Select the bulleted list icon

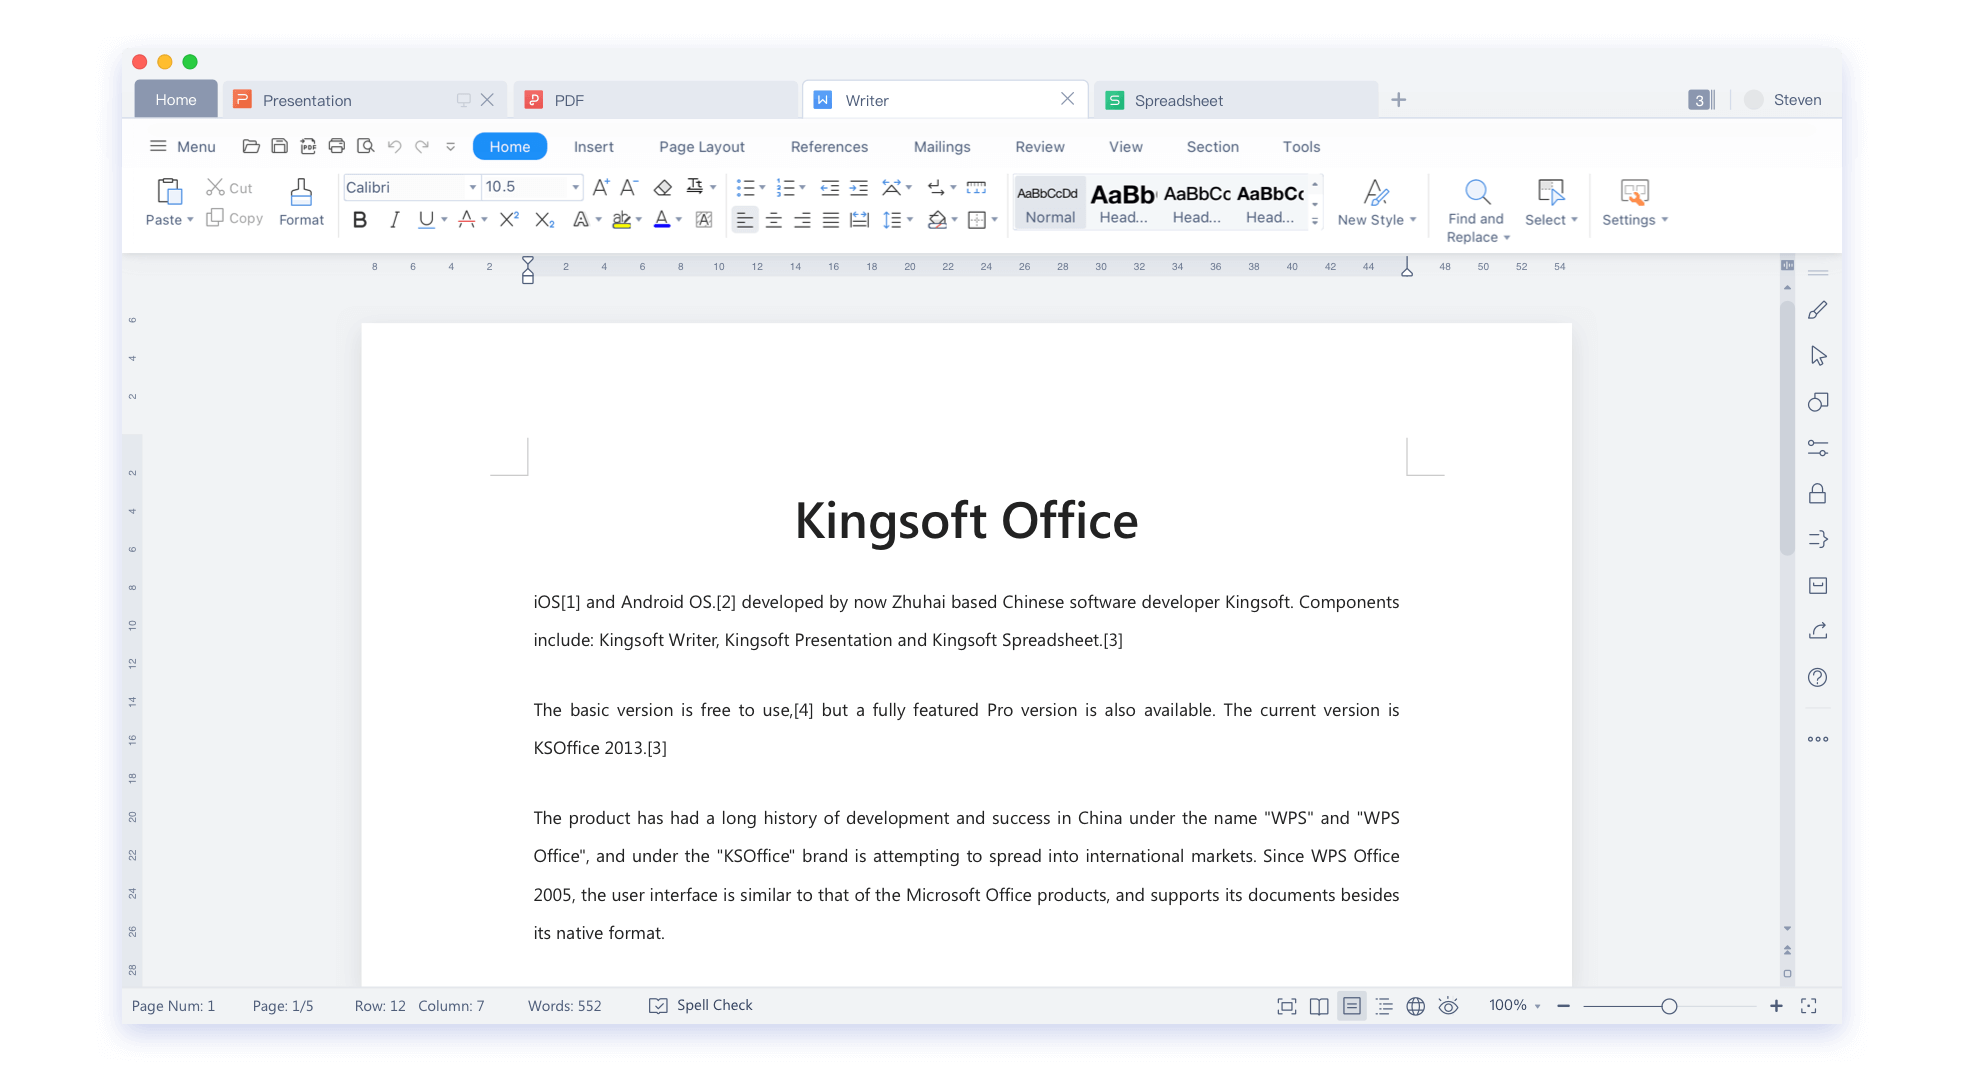click(746, 187)
